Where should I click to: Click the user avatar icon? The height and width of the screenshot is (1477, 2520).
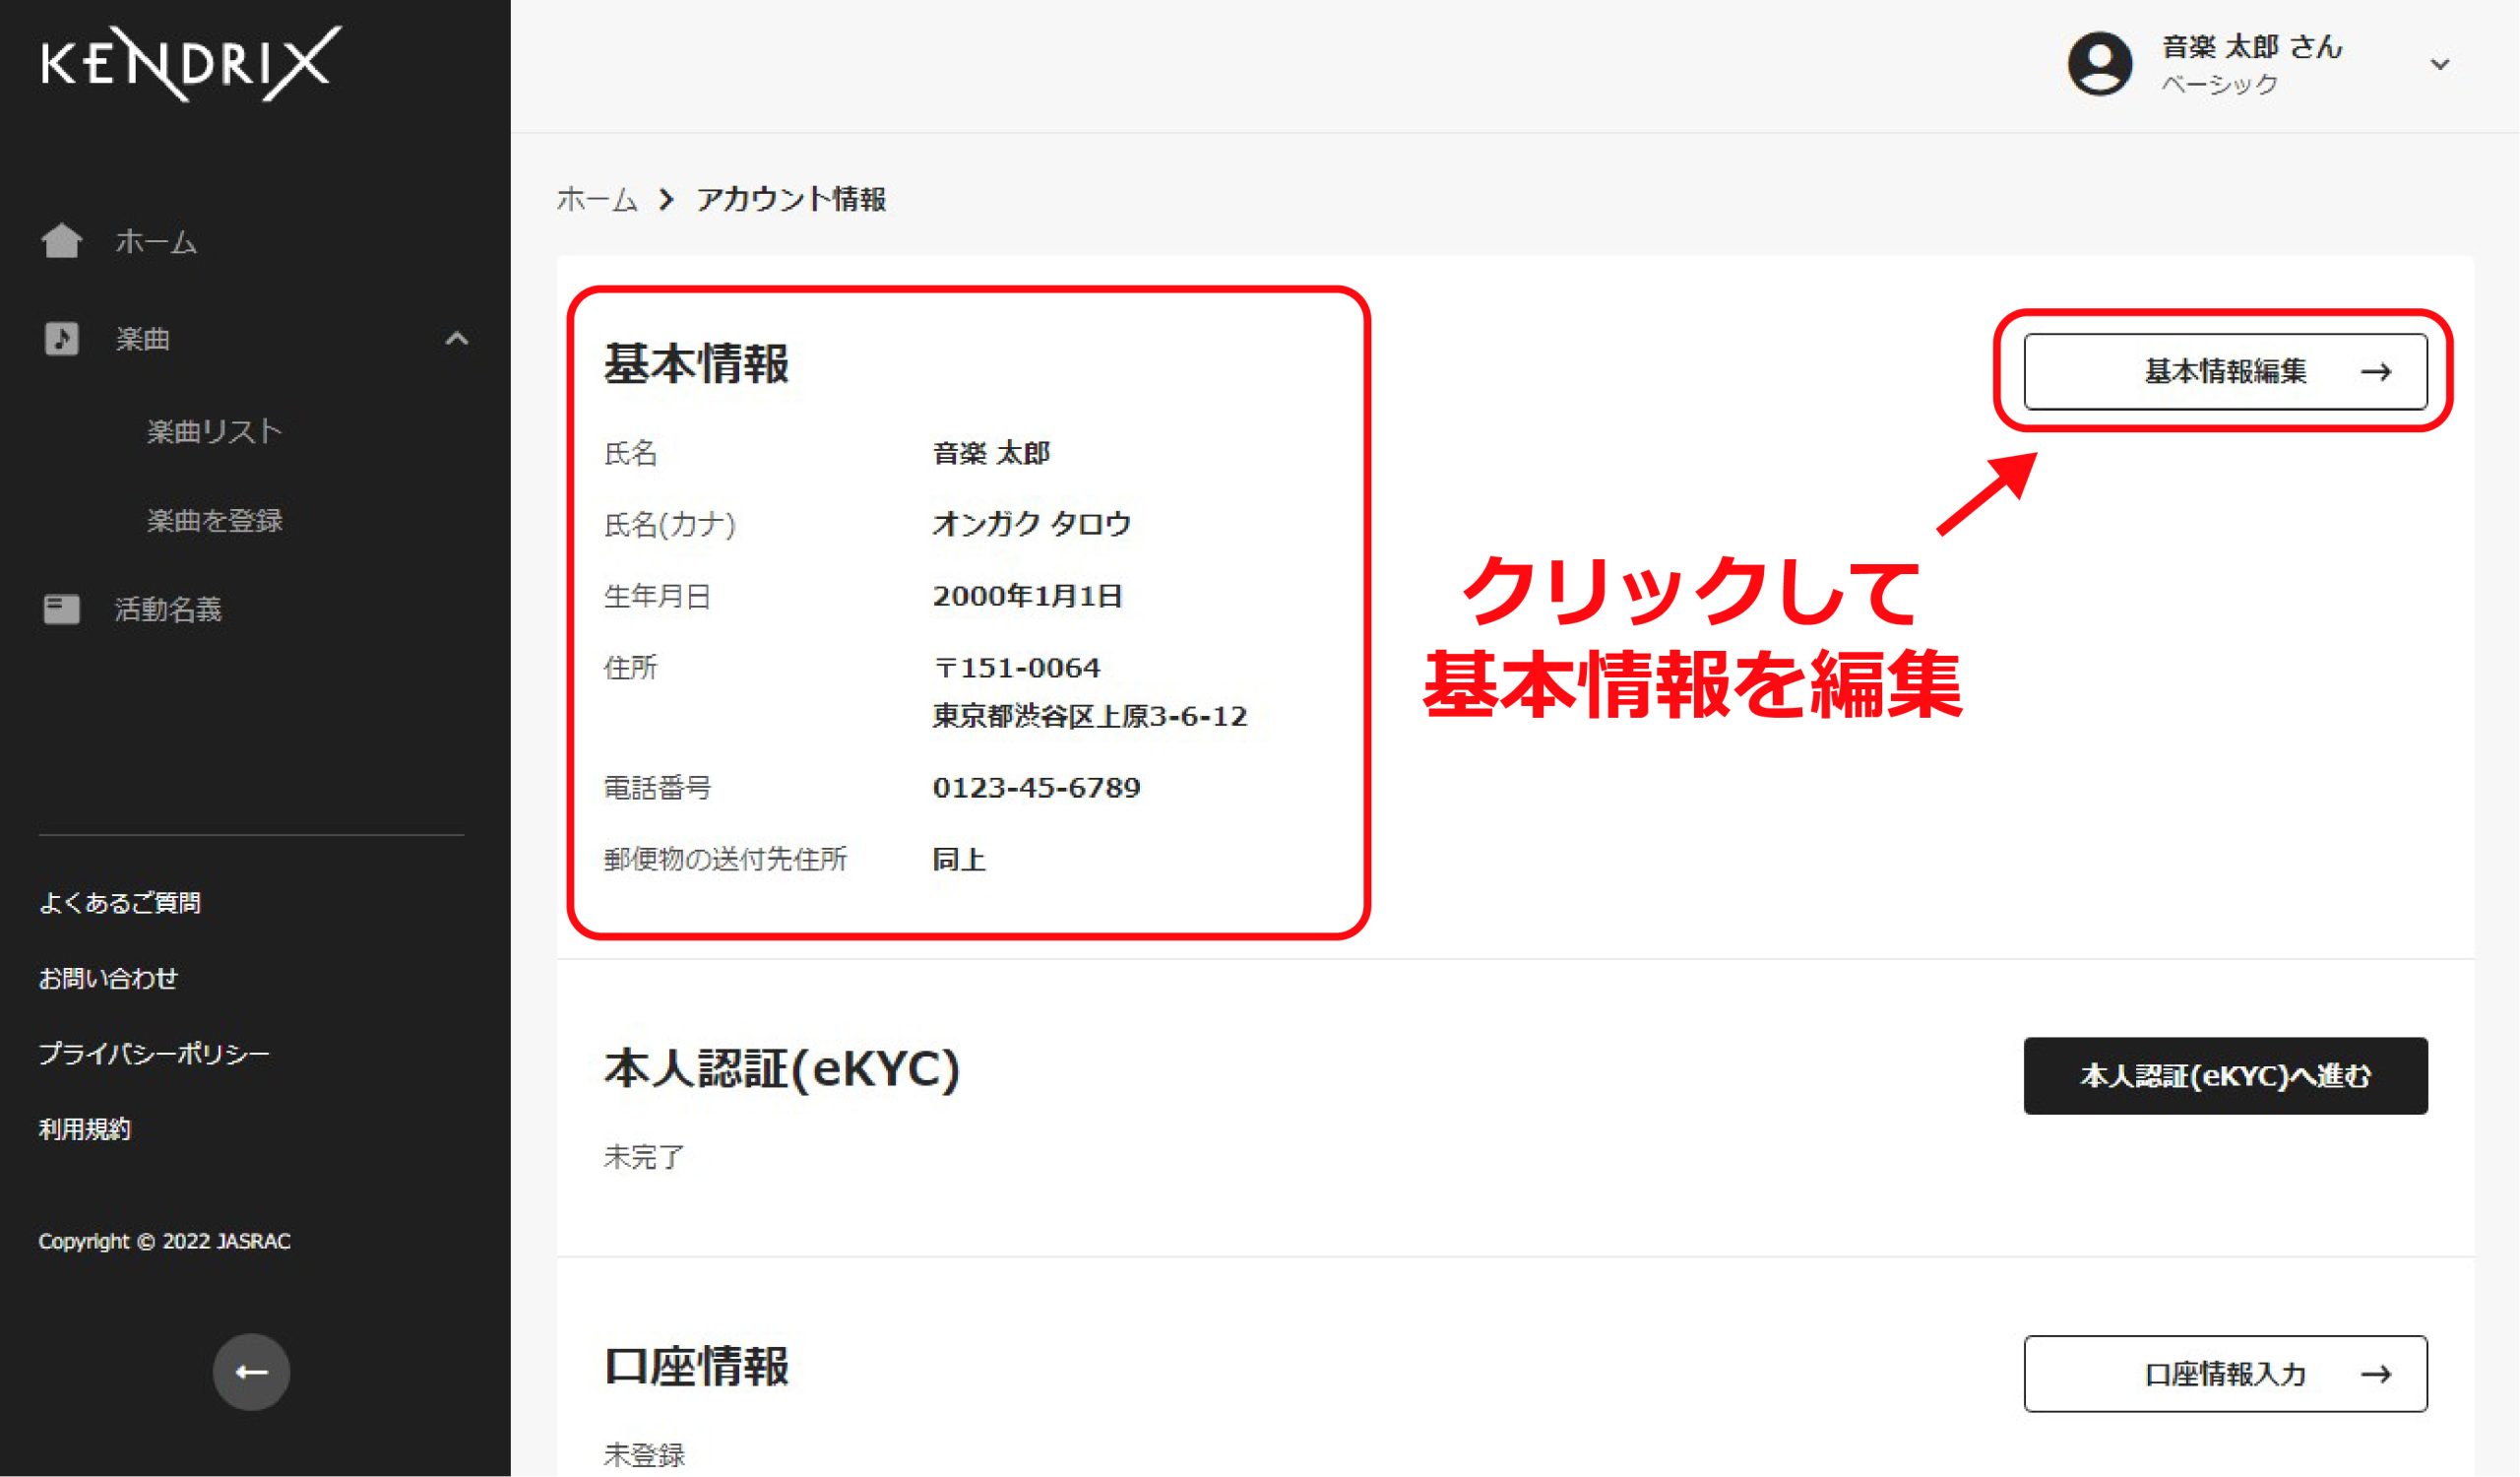pos(2099,64)
